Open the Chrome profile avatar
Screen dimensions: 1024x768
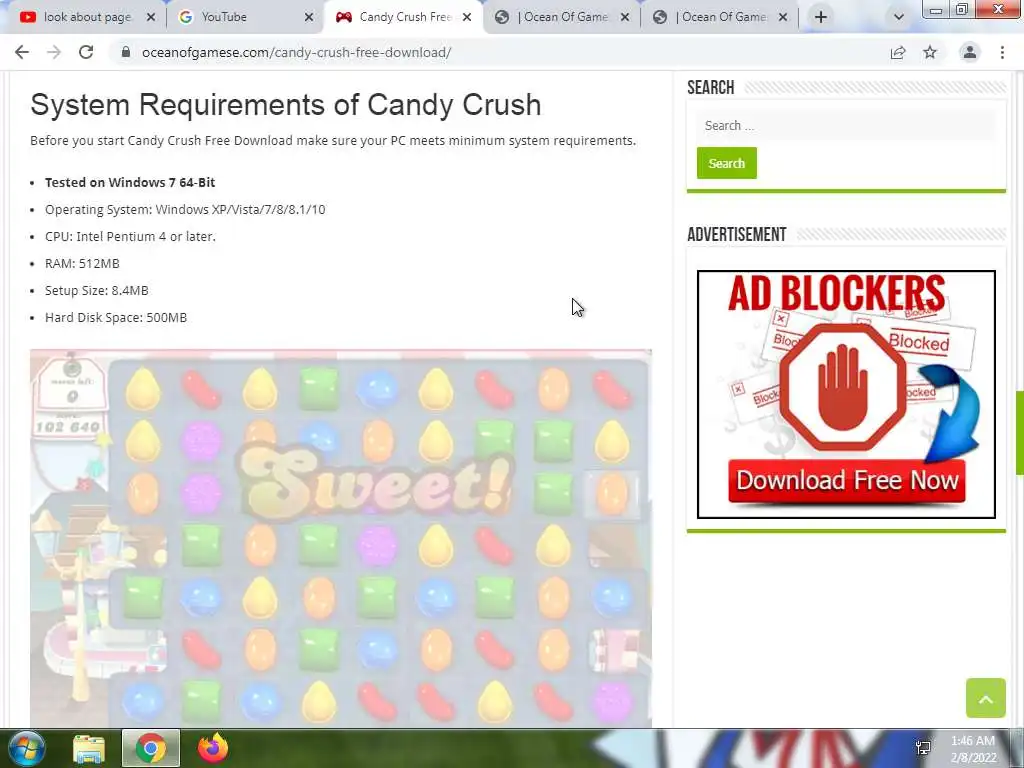coord(970,52)
